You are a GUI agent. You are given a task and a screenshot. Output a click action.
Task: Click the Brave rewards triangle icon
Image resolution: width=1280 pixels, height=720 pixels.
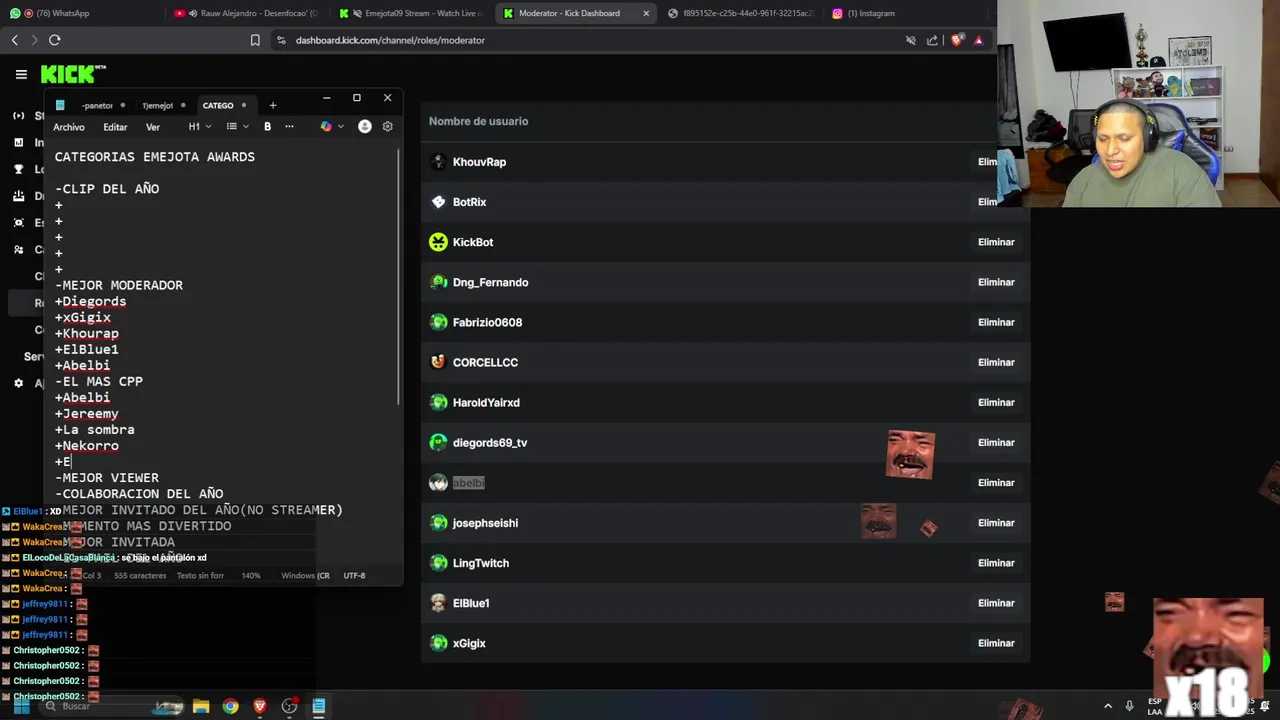979,40
